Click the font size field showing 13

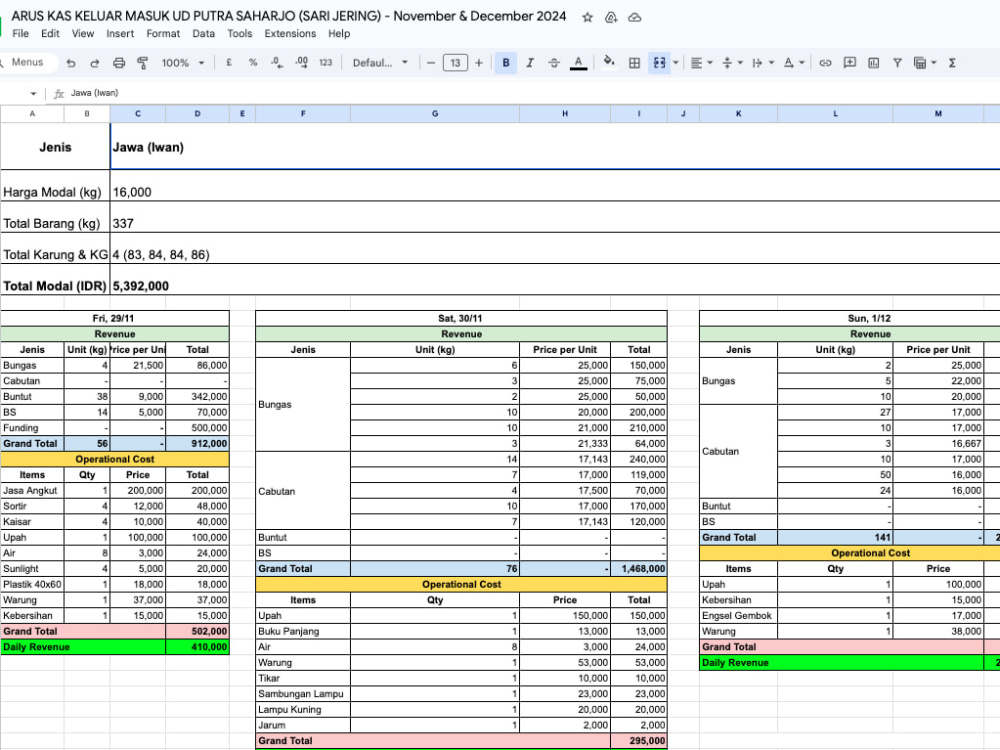[x=455, y=62]
